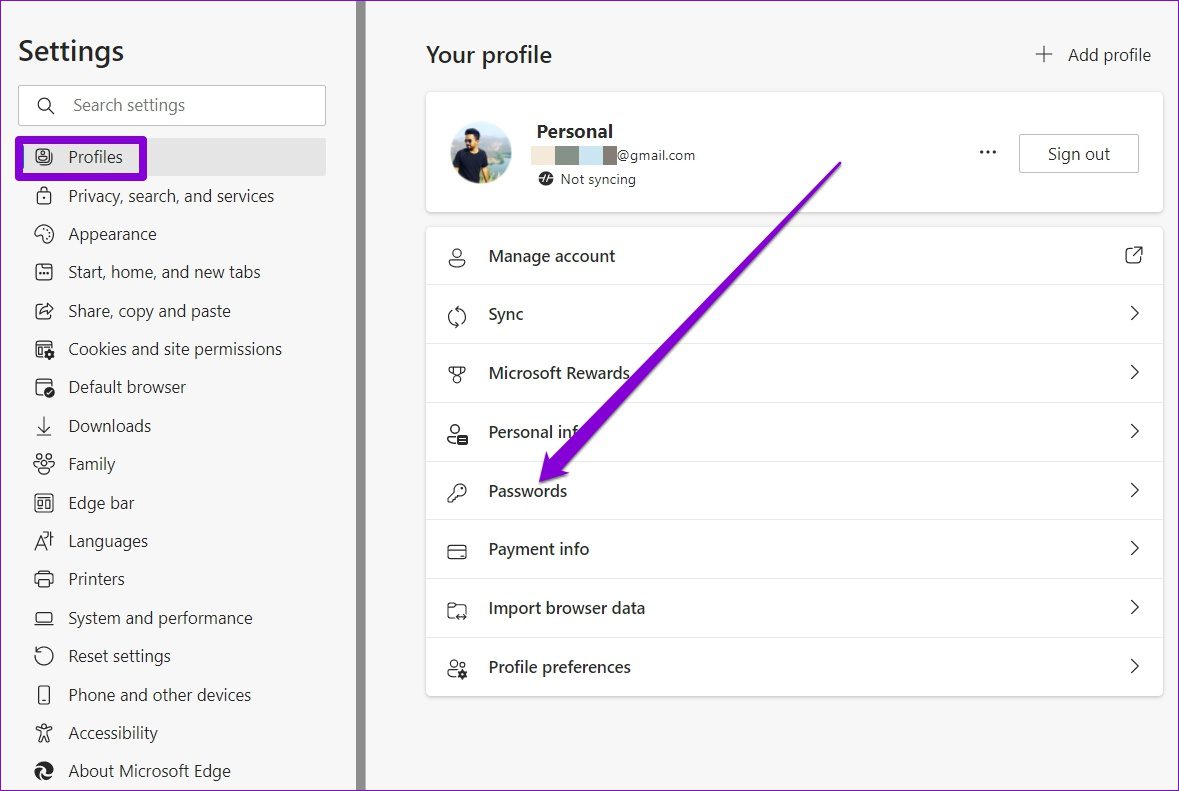This screenshot has height=791, width=1179.
Task: Open Cookies and site permissions
Action: click(x=172, y=349)
